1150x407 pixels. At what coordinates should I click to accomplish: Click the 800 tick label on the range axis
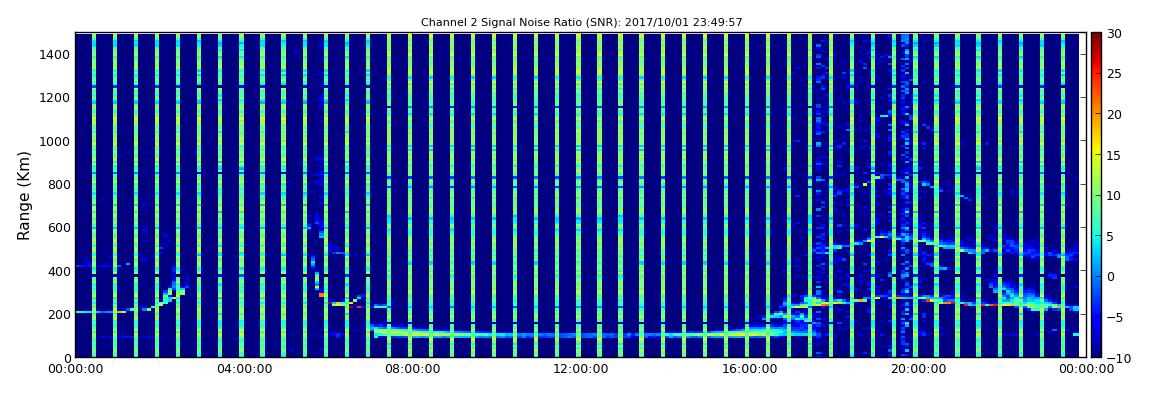[59, 184]
